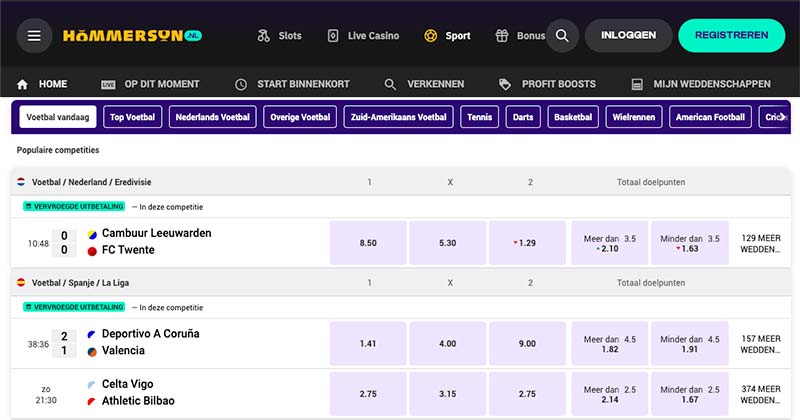Click the Valencia team badge

point(92,352)
